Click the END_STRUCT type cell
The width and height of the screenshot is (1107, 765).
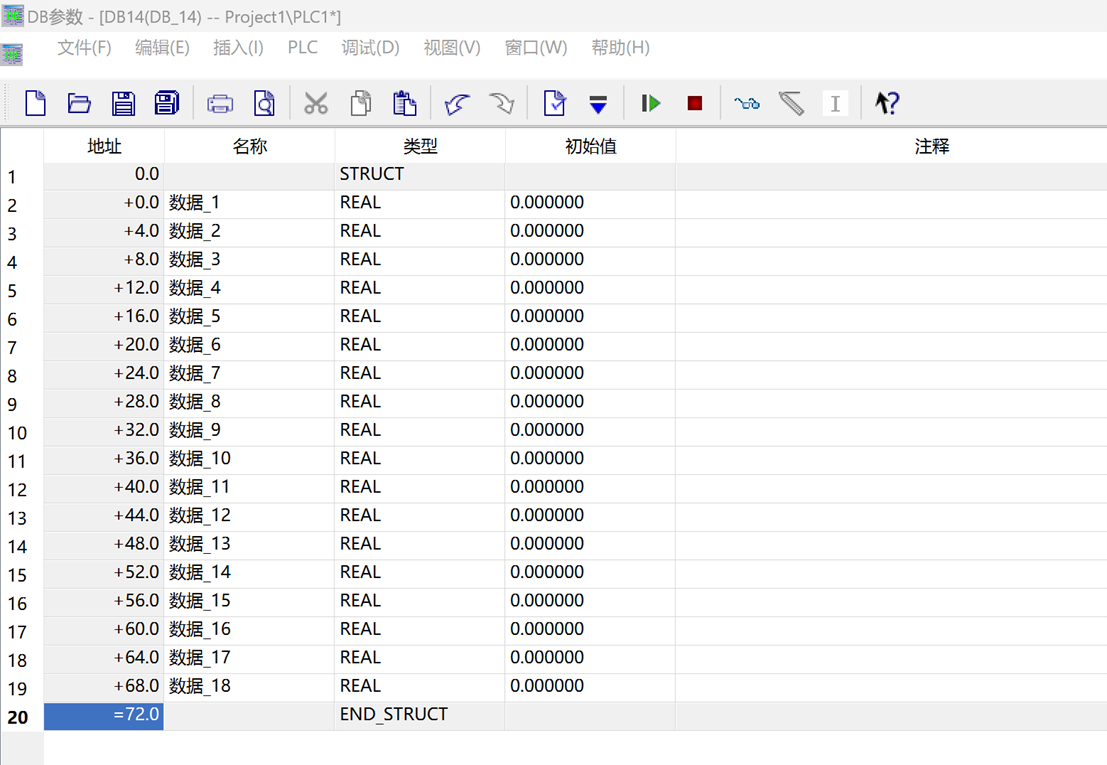pyautogui.click(x=420, y=714)
